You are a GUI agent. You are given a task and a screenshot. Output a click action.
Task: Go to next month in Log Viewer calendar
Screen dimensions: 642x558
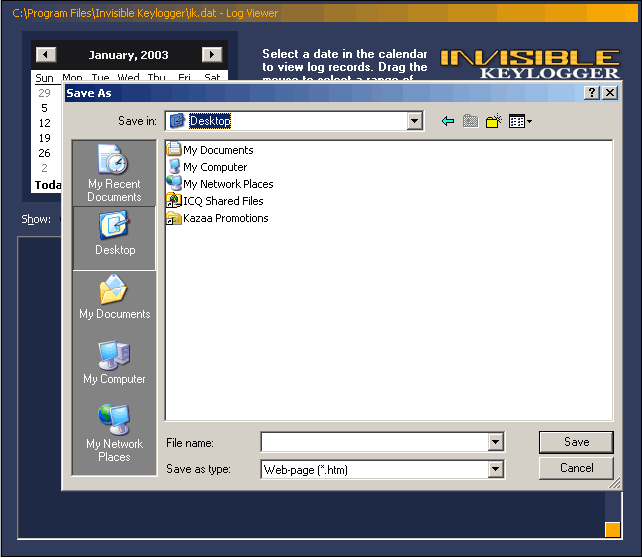(x=212, y=54)
